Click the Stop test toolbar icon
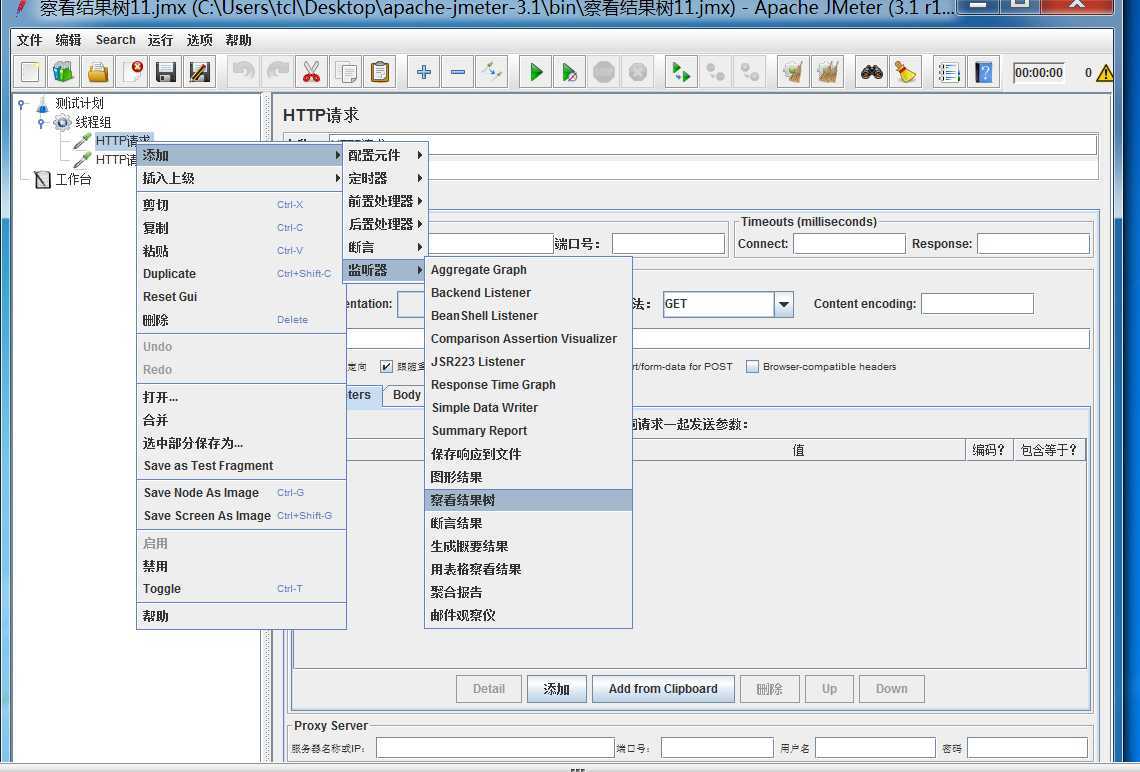Viewport: 1140px width, 772px height. click(604, 72)
